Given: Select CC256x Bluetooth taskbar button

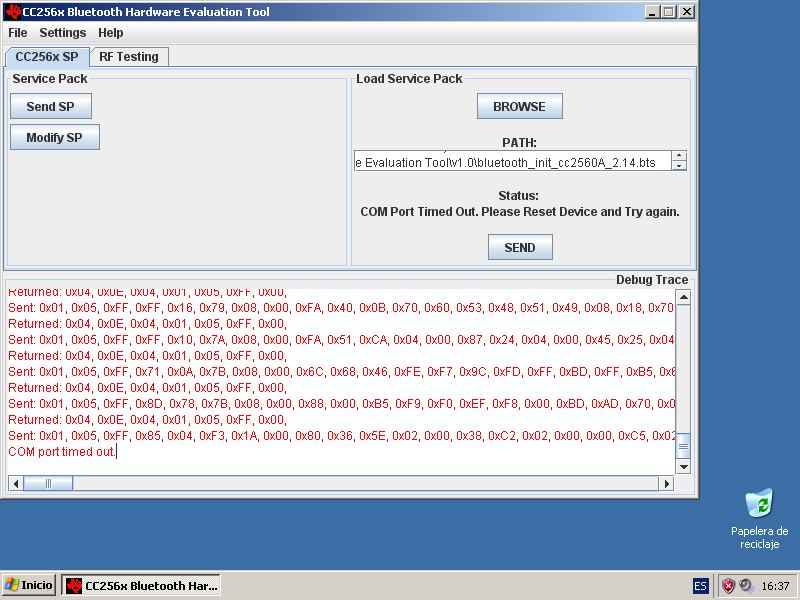Looking at the screenshot, I should (x=141, y=585).
